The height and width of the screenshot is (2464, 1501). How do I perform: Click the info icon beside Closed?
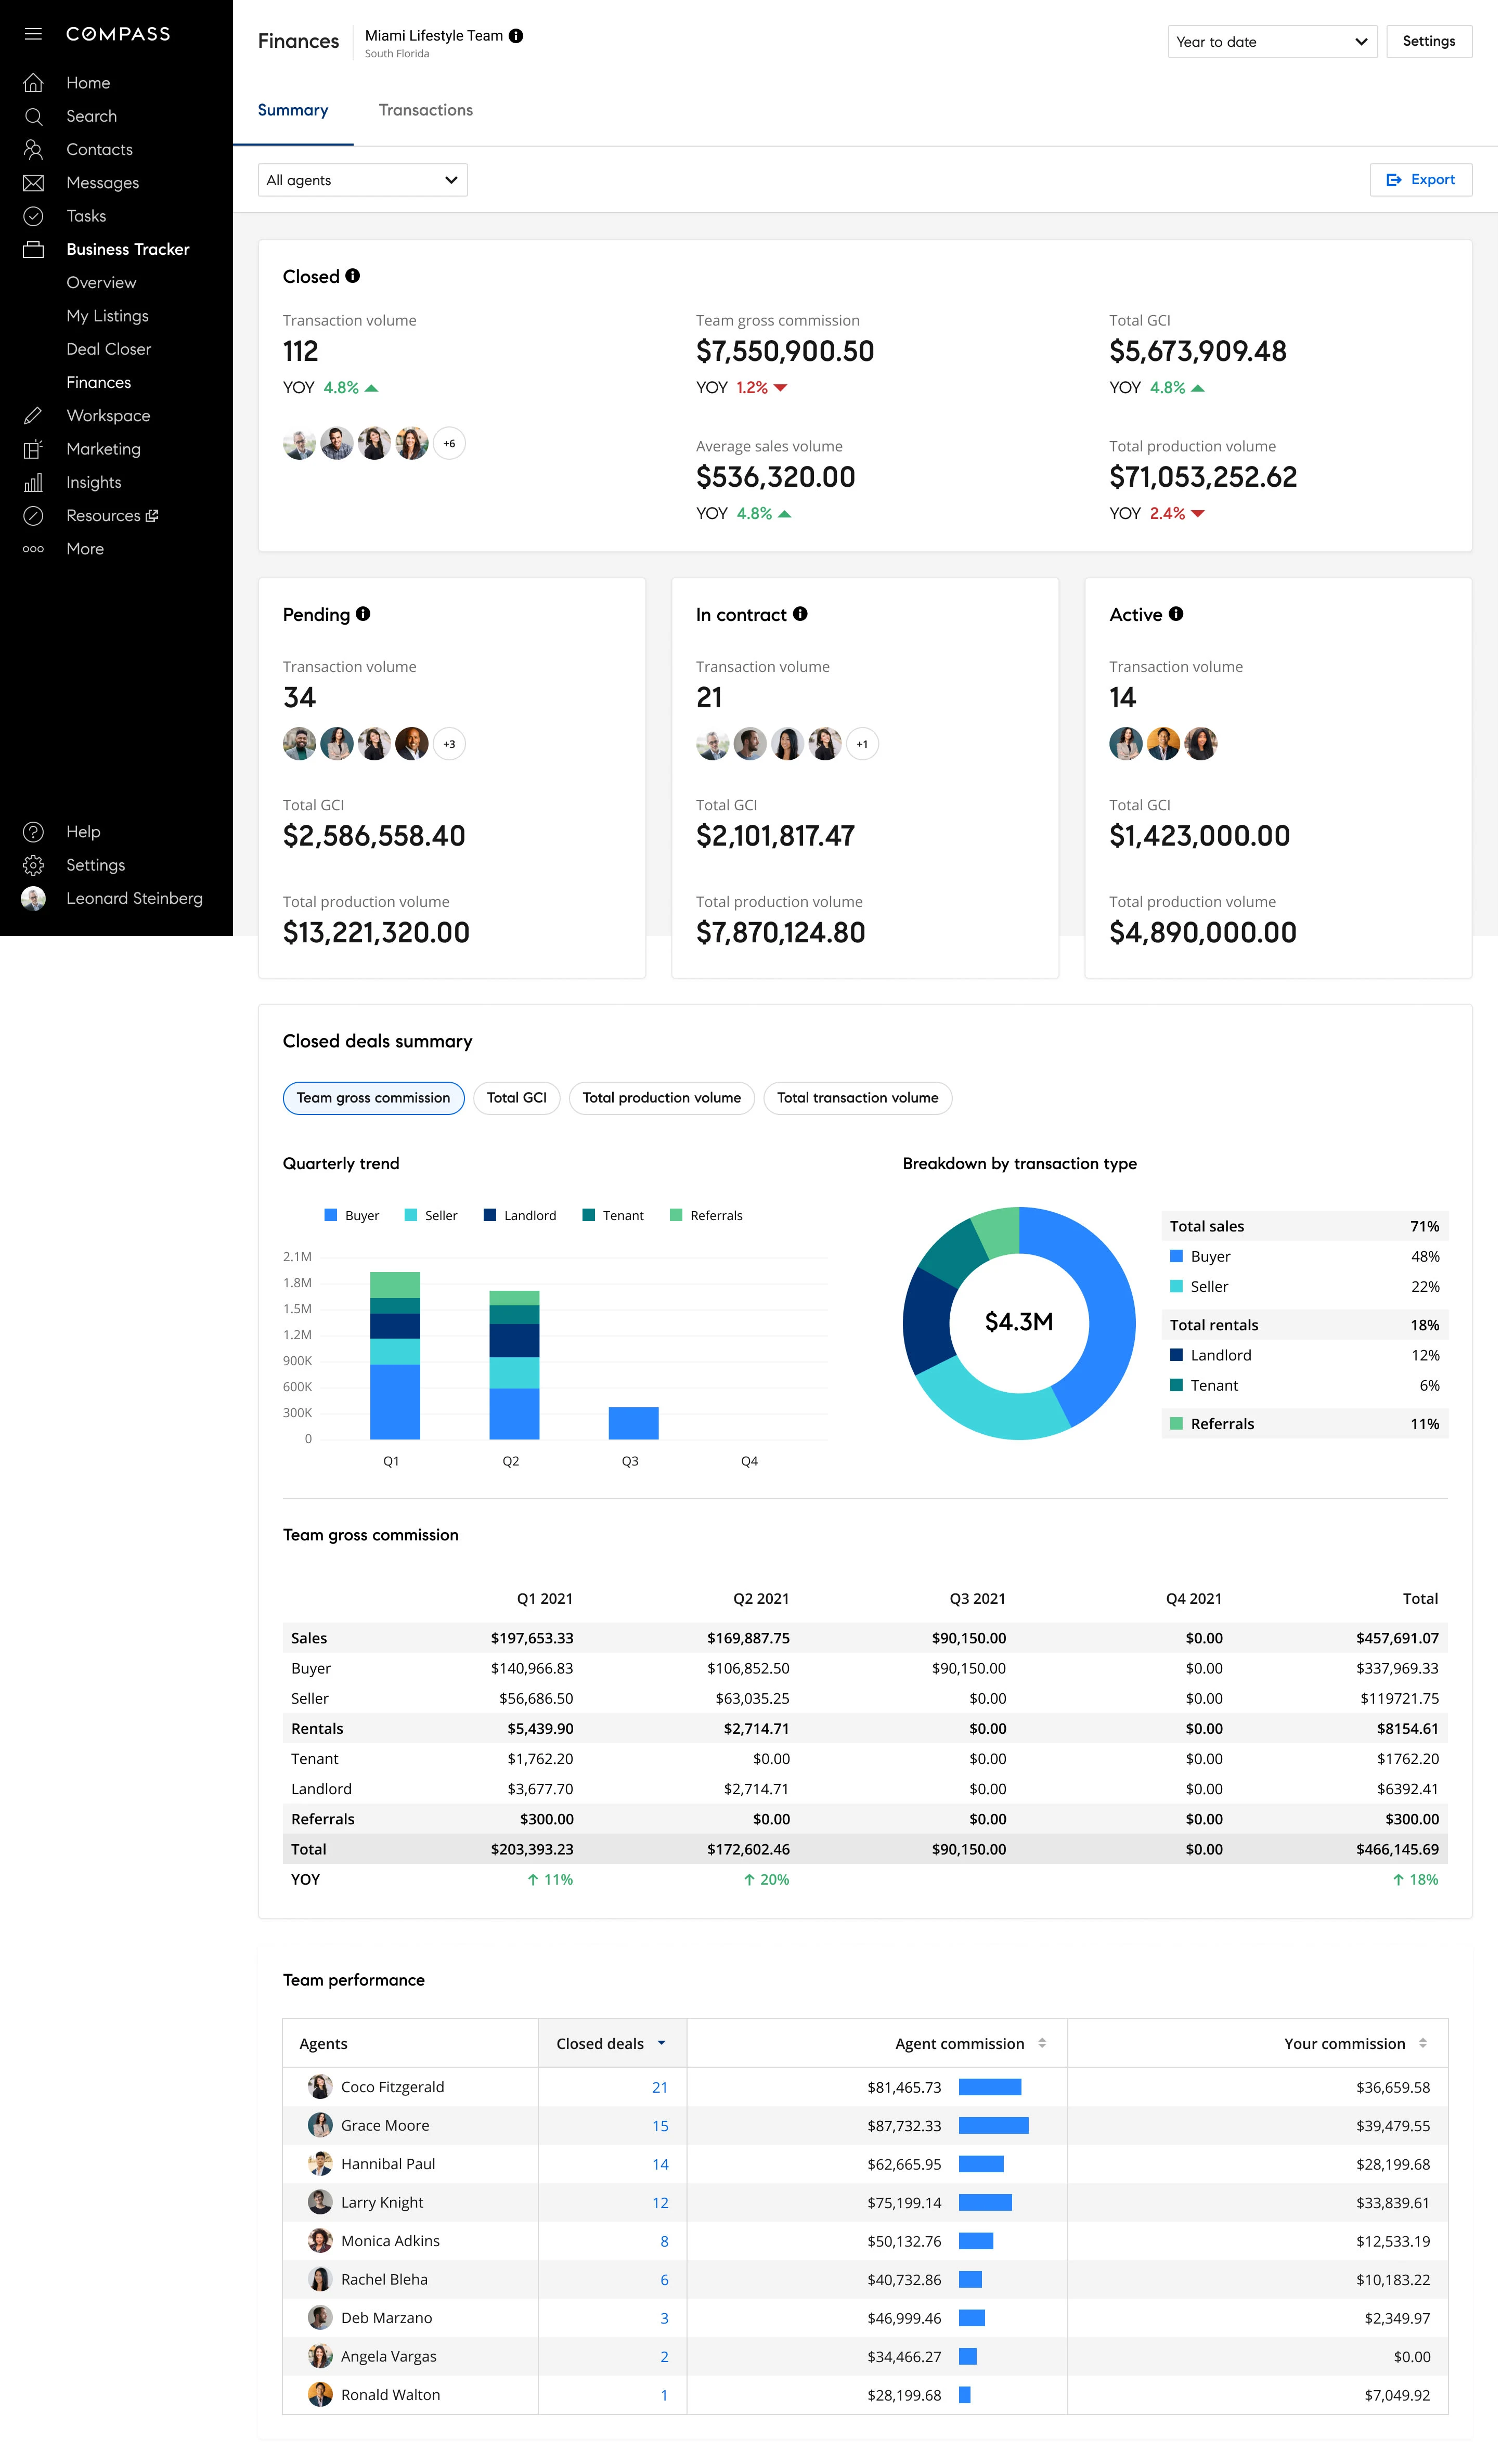353,276
